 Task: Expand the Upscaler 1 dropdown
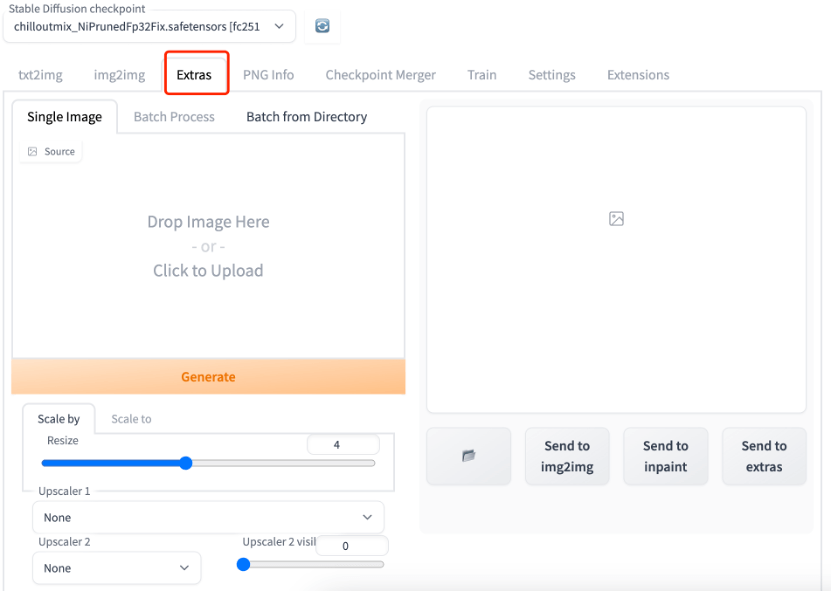pyautogui.click(x=208, y=517)
